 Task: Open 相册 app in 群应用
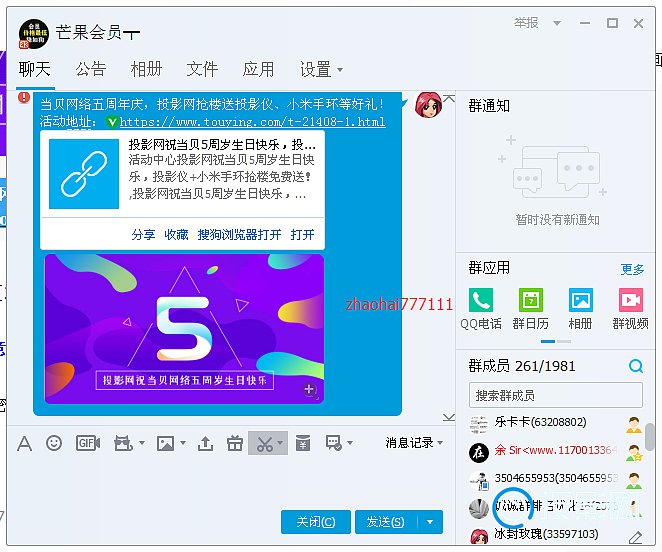pyautogui.click(x=581, y=308)
